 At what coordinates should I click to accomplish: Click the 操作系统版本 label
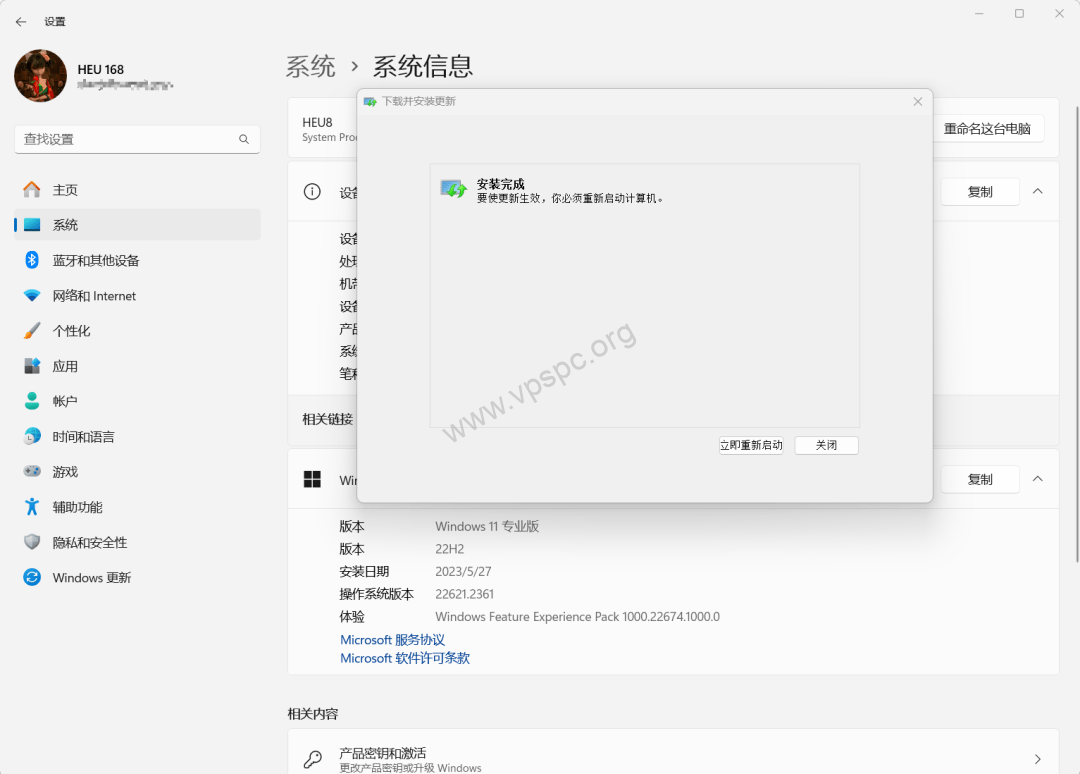(376, 594)
